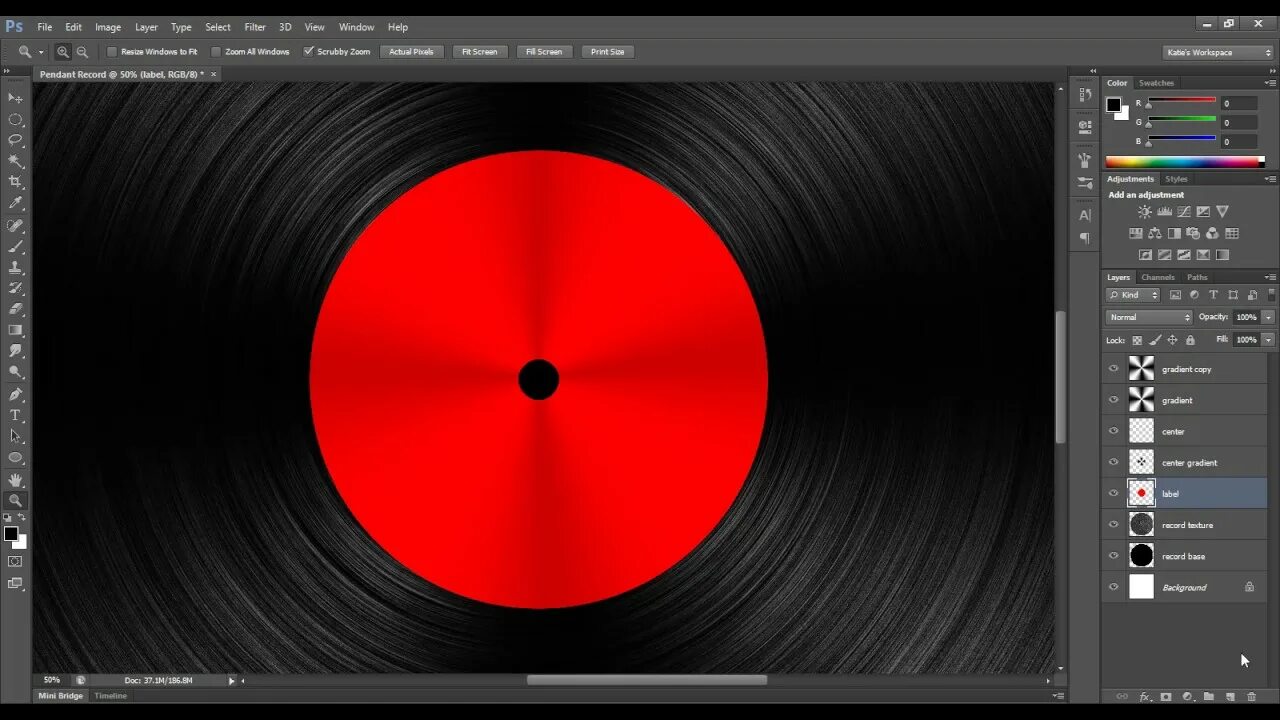Screen dimensions: 1280x720
Task: Hide the gradient copy layer
Action: click(1113, 369)
